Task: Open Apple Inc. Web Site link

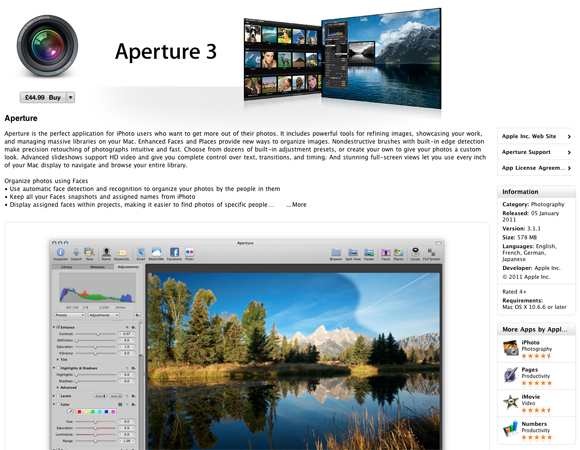Action: point(536,136)
